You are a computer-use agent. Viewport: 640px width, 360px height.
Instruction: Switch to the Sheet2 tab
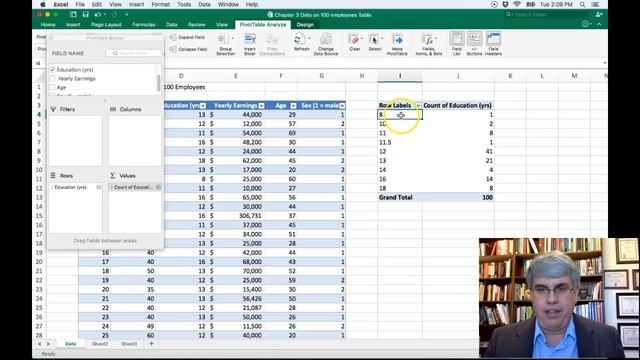[100, 344]
